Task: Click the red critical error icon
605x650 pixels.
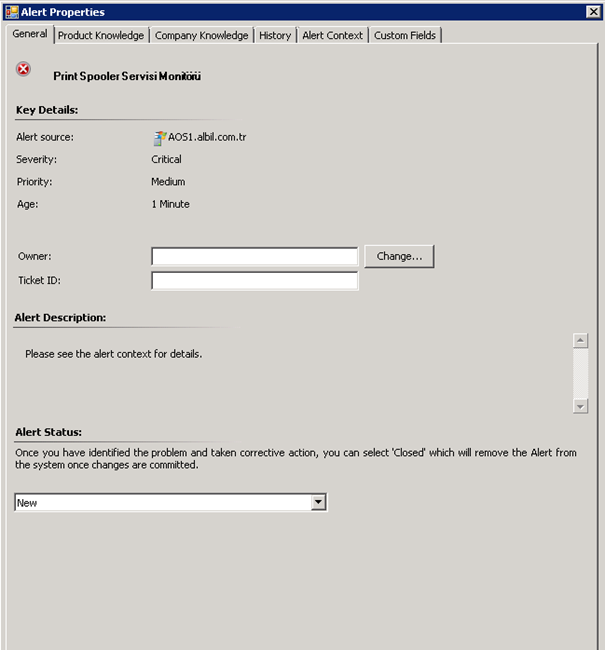Action: (23, 69)
